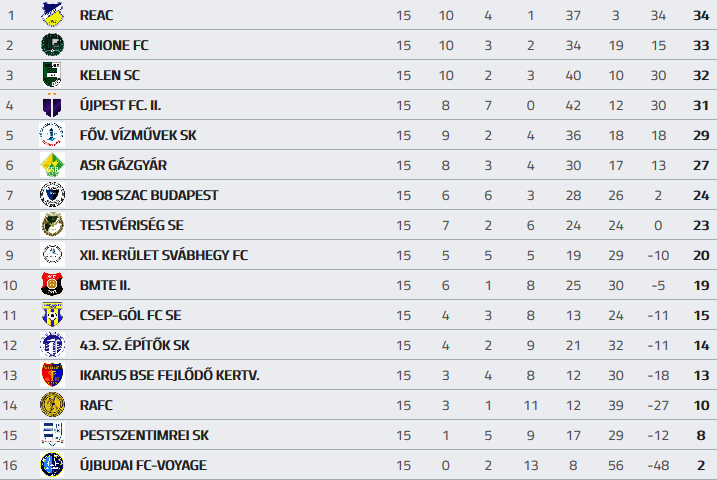Click the Kelen SC club crest
Viewport: 717px width, 480px height.
click(51, 75)
